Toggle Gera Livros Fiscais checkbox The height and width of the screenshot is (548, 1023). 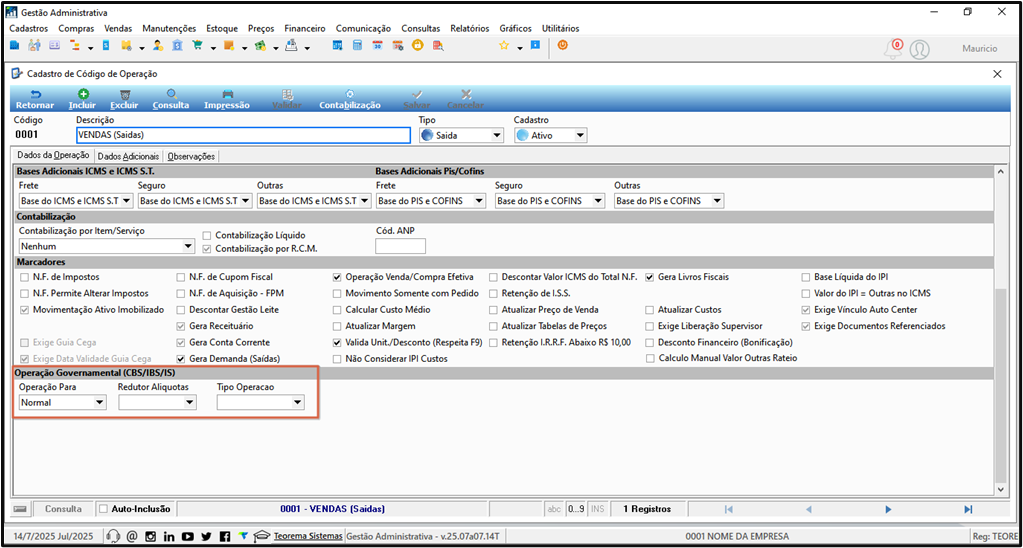(x=650, y=277)
